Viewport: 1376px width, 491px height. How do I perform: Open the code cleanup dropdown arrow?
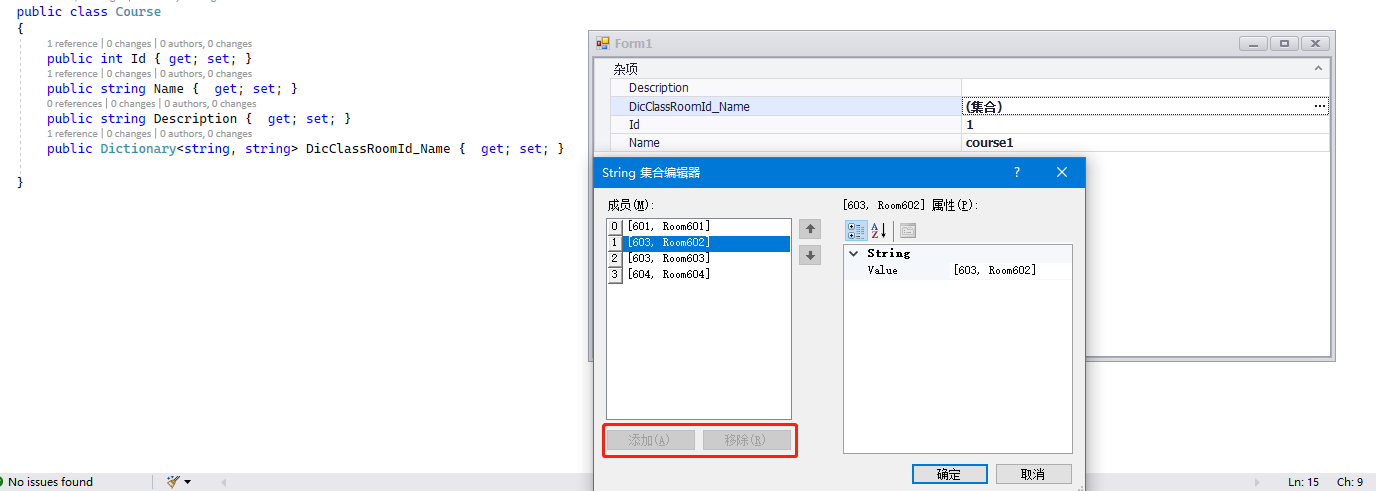pyautogui.click(x=187, y=482)
